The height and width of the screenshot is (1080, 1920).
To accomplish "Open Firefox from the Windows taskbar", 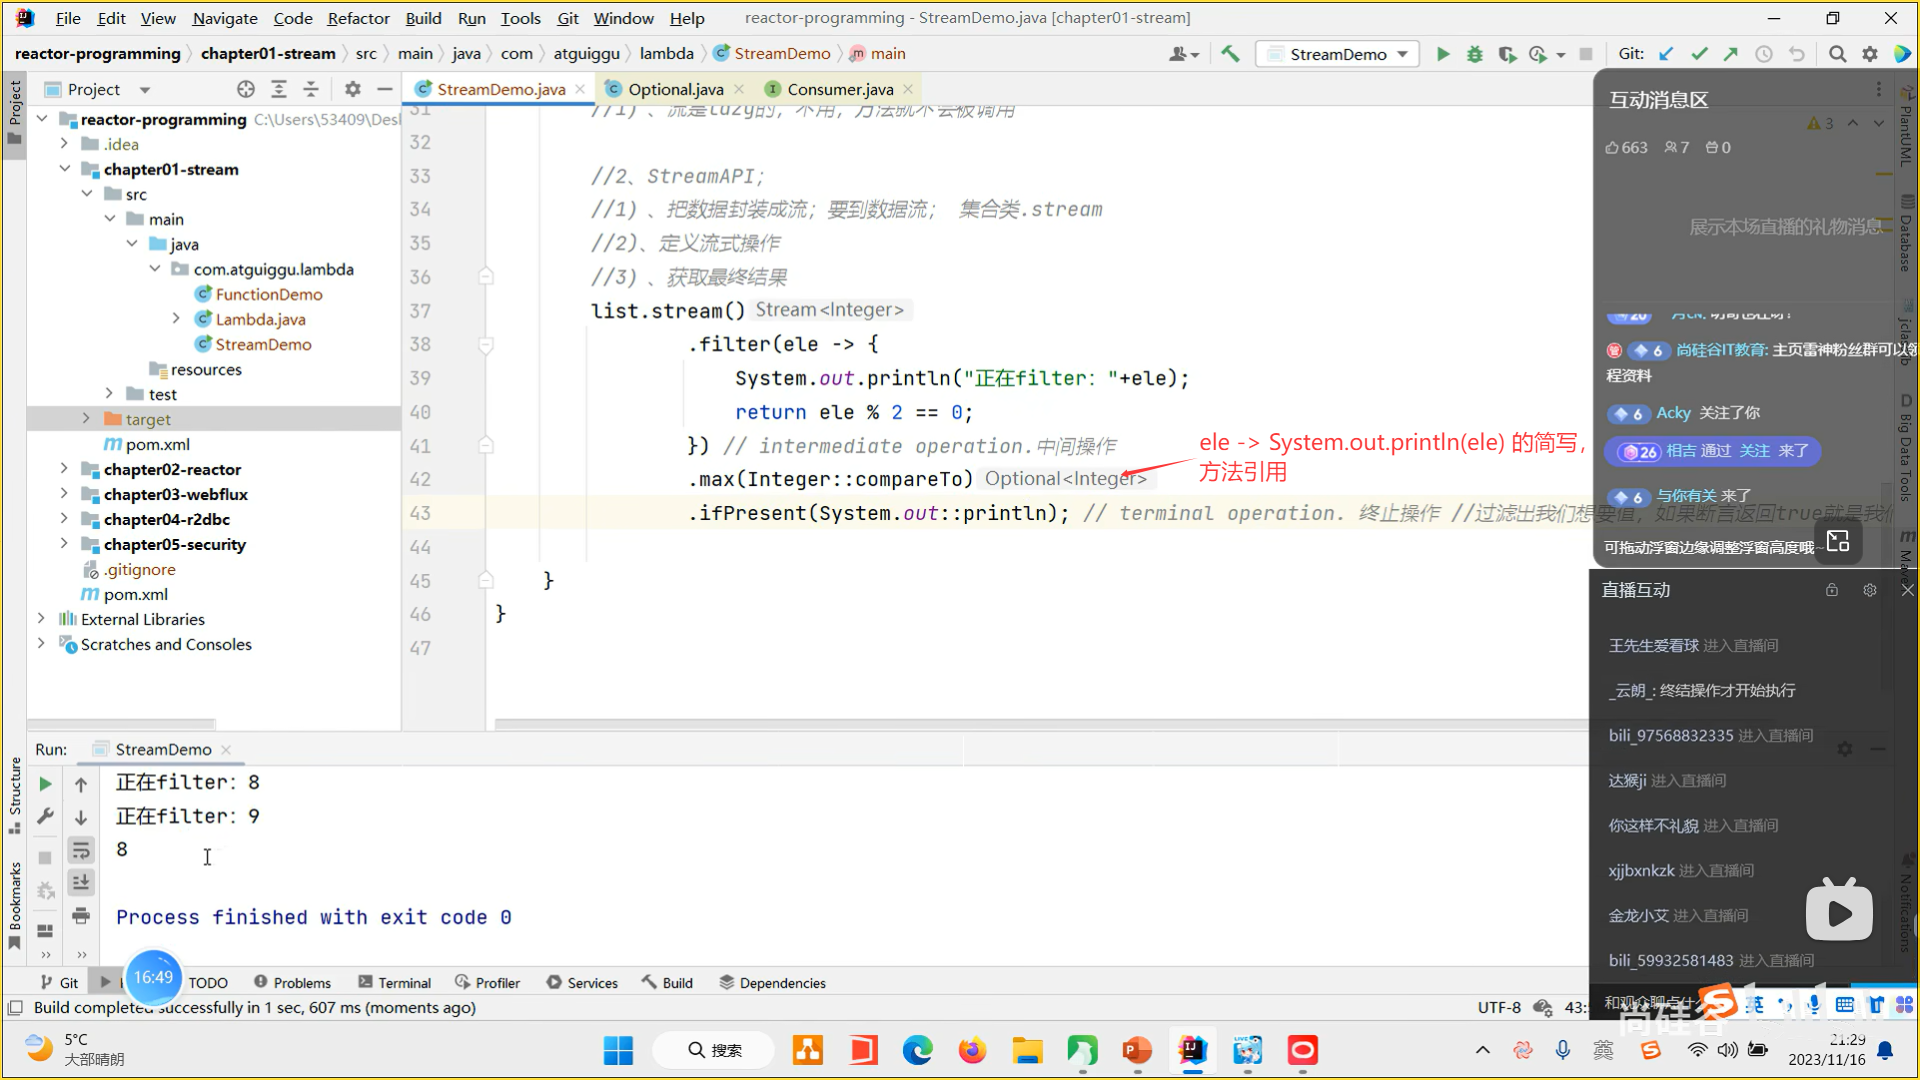I will pyautogui.click(x=971, y=1050).
